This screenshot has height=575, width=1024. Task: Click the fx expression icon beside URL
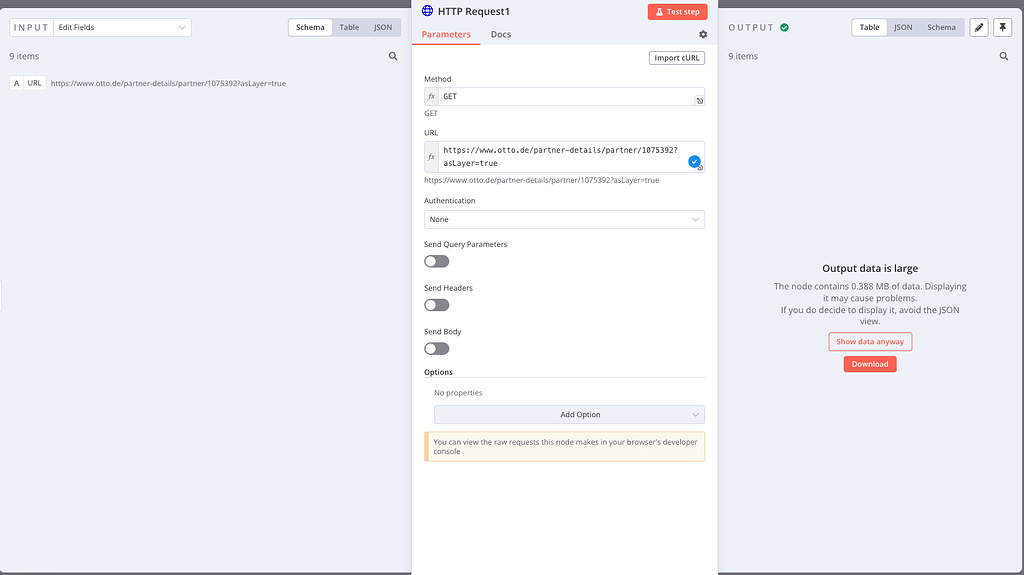click(431, 157)
